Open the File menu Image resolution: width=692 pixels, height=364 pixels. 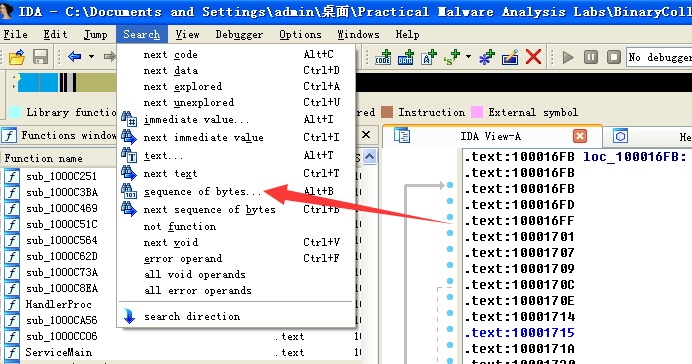[x=15, y=34]
